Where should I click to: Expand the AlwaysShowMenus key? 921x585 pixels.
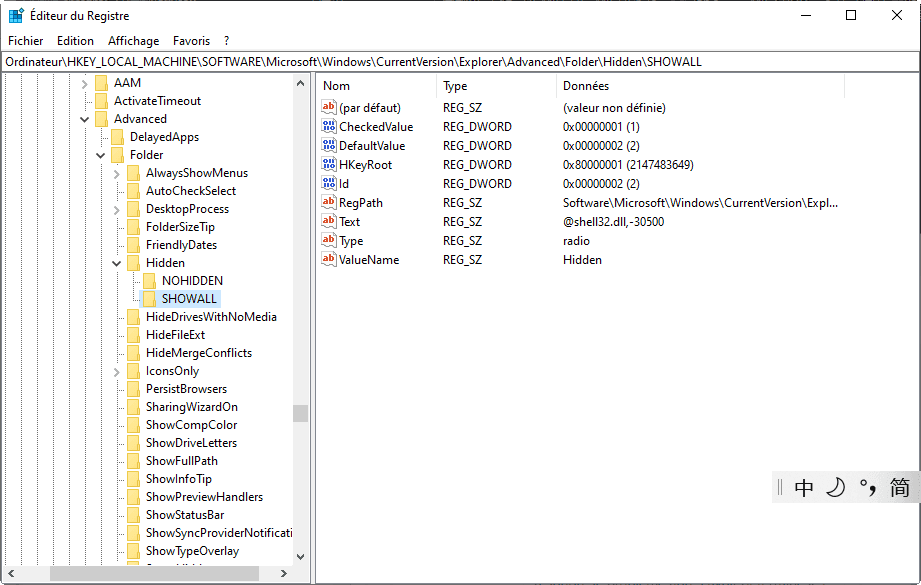pyautogui.click(x=117, y=173)
